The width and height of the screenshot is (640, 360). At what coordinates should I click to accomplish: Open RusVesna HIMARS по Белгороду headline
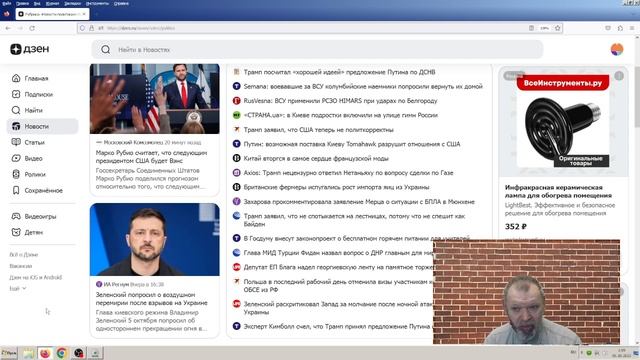point(340,100)
